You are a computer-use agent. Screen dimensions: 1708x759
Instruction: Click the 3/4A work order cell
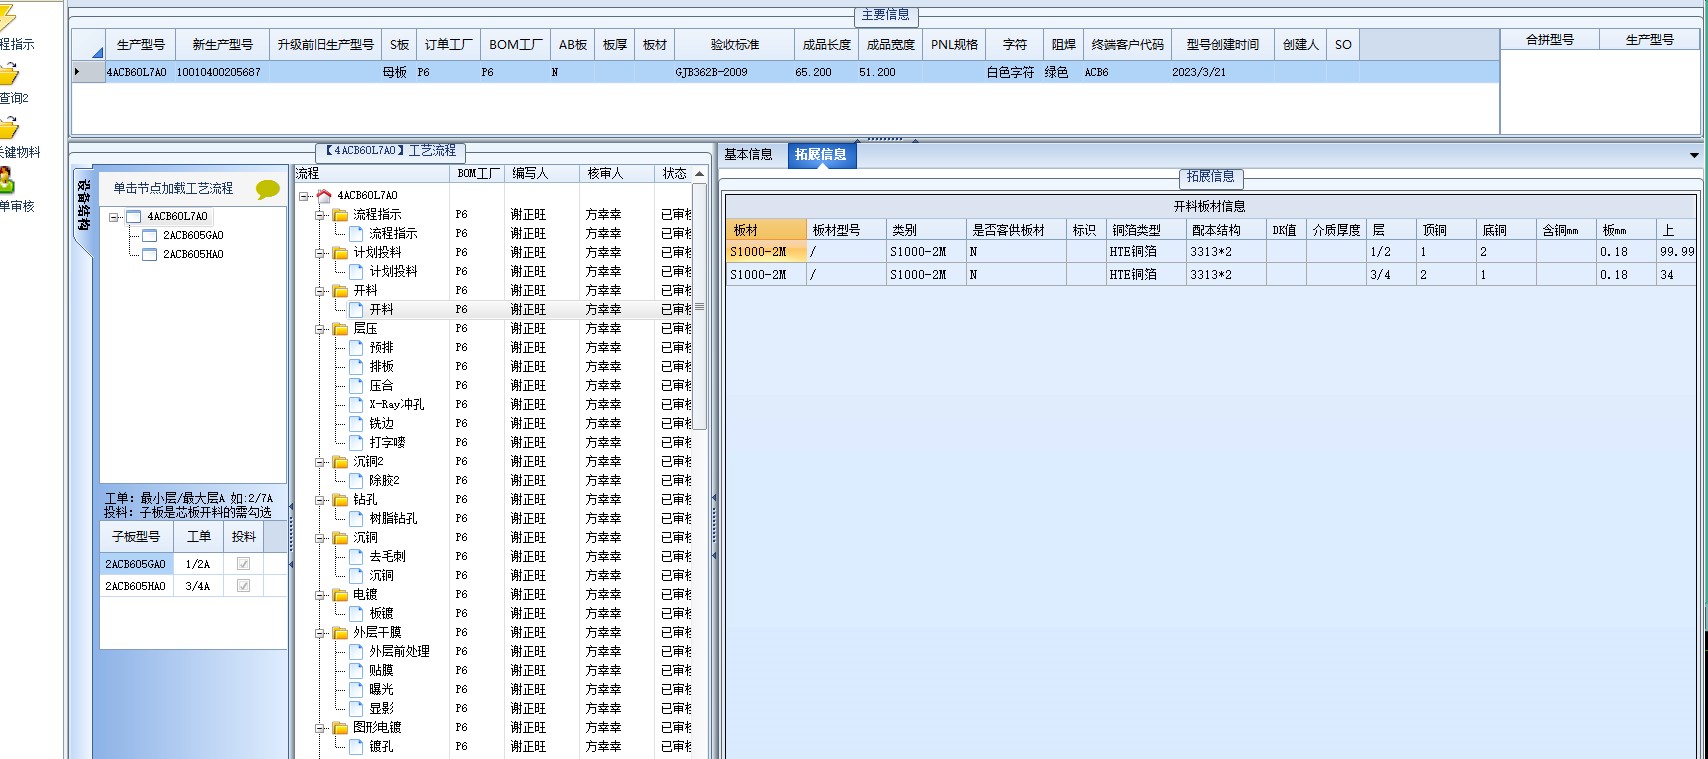[x=198, y=586]
